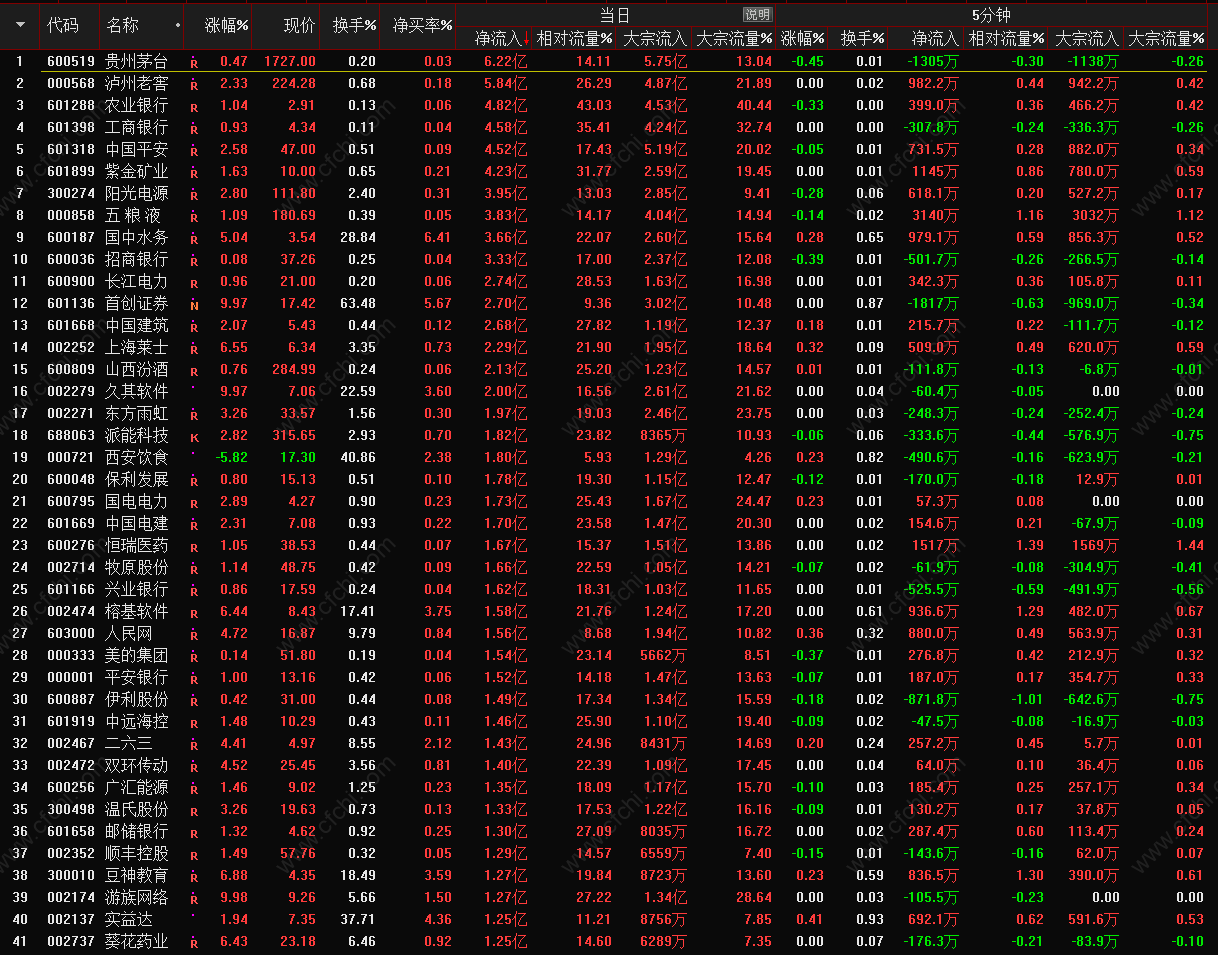1218x955 pixels.
Task: Click the 当日 group header
Action: [615, 15]
